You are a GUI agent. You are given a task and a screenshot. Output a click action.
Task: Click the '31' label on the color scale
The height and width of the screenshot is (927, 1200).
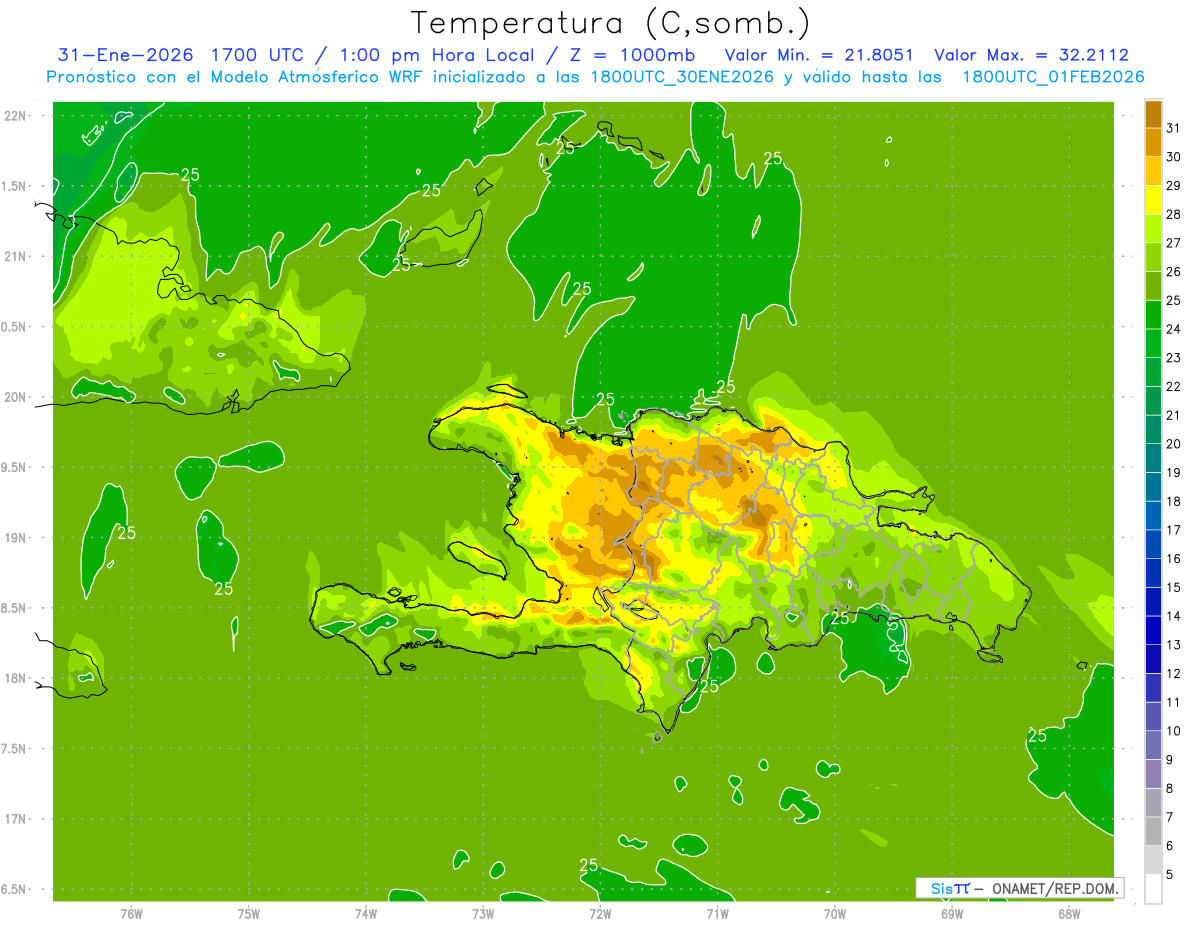tap(1174, 127)
